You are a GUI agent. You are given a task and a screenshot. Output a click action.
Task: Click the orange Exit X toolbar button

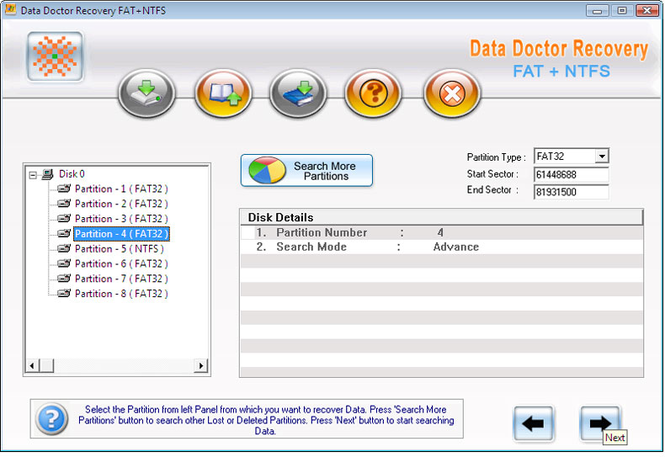point(452,93)
